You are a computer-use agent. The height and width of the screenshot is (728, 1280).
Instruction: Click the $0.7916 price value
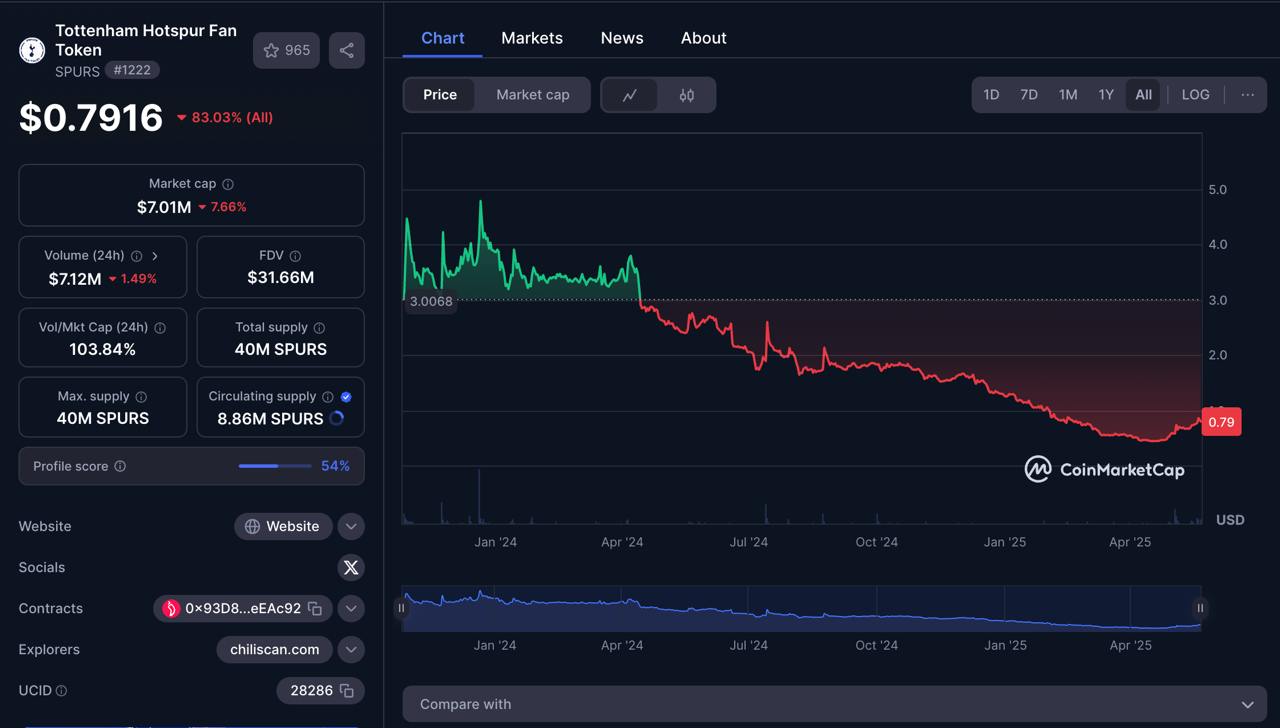[91, 118]
